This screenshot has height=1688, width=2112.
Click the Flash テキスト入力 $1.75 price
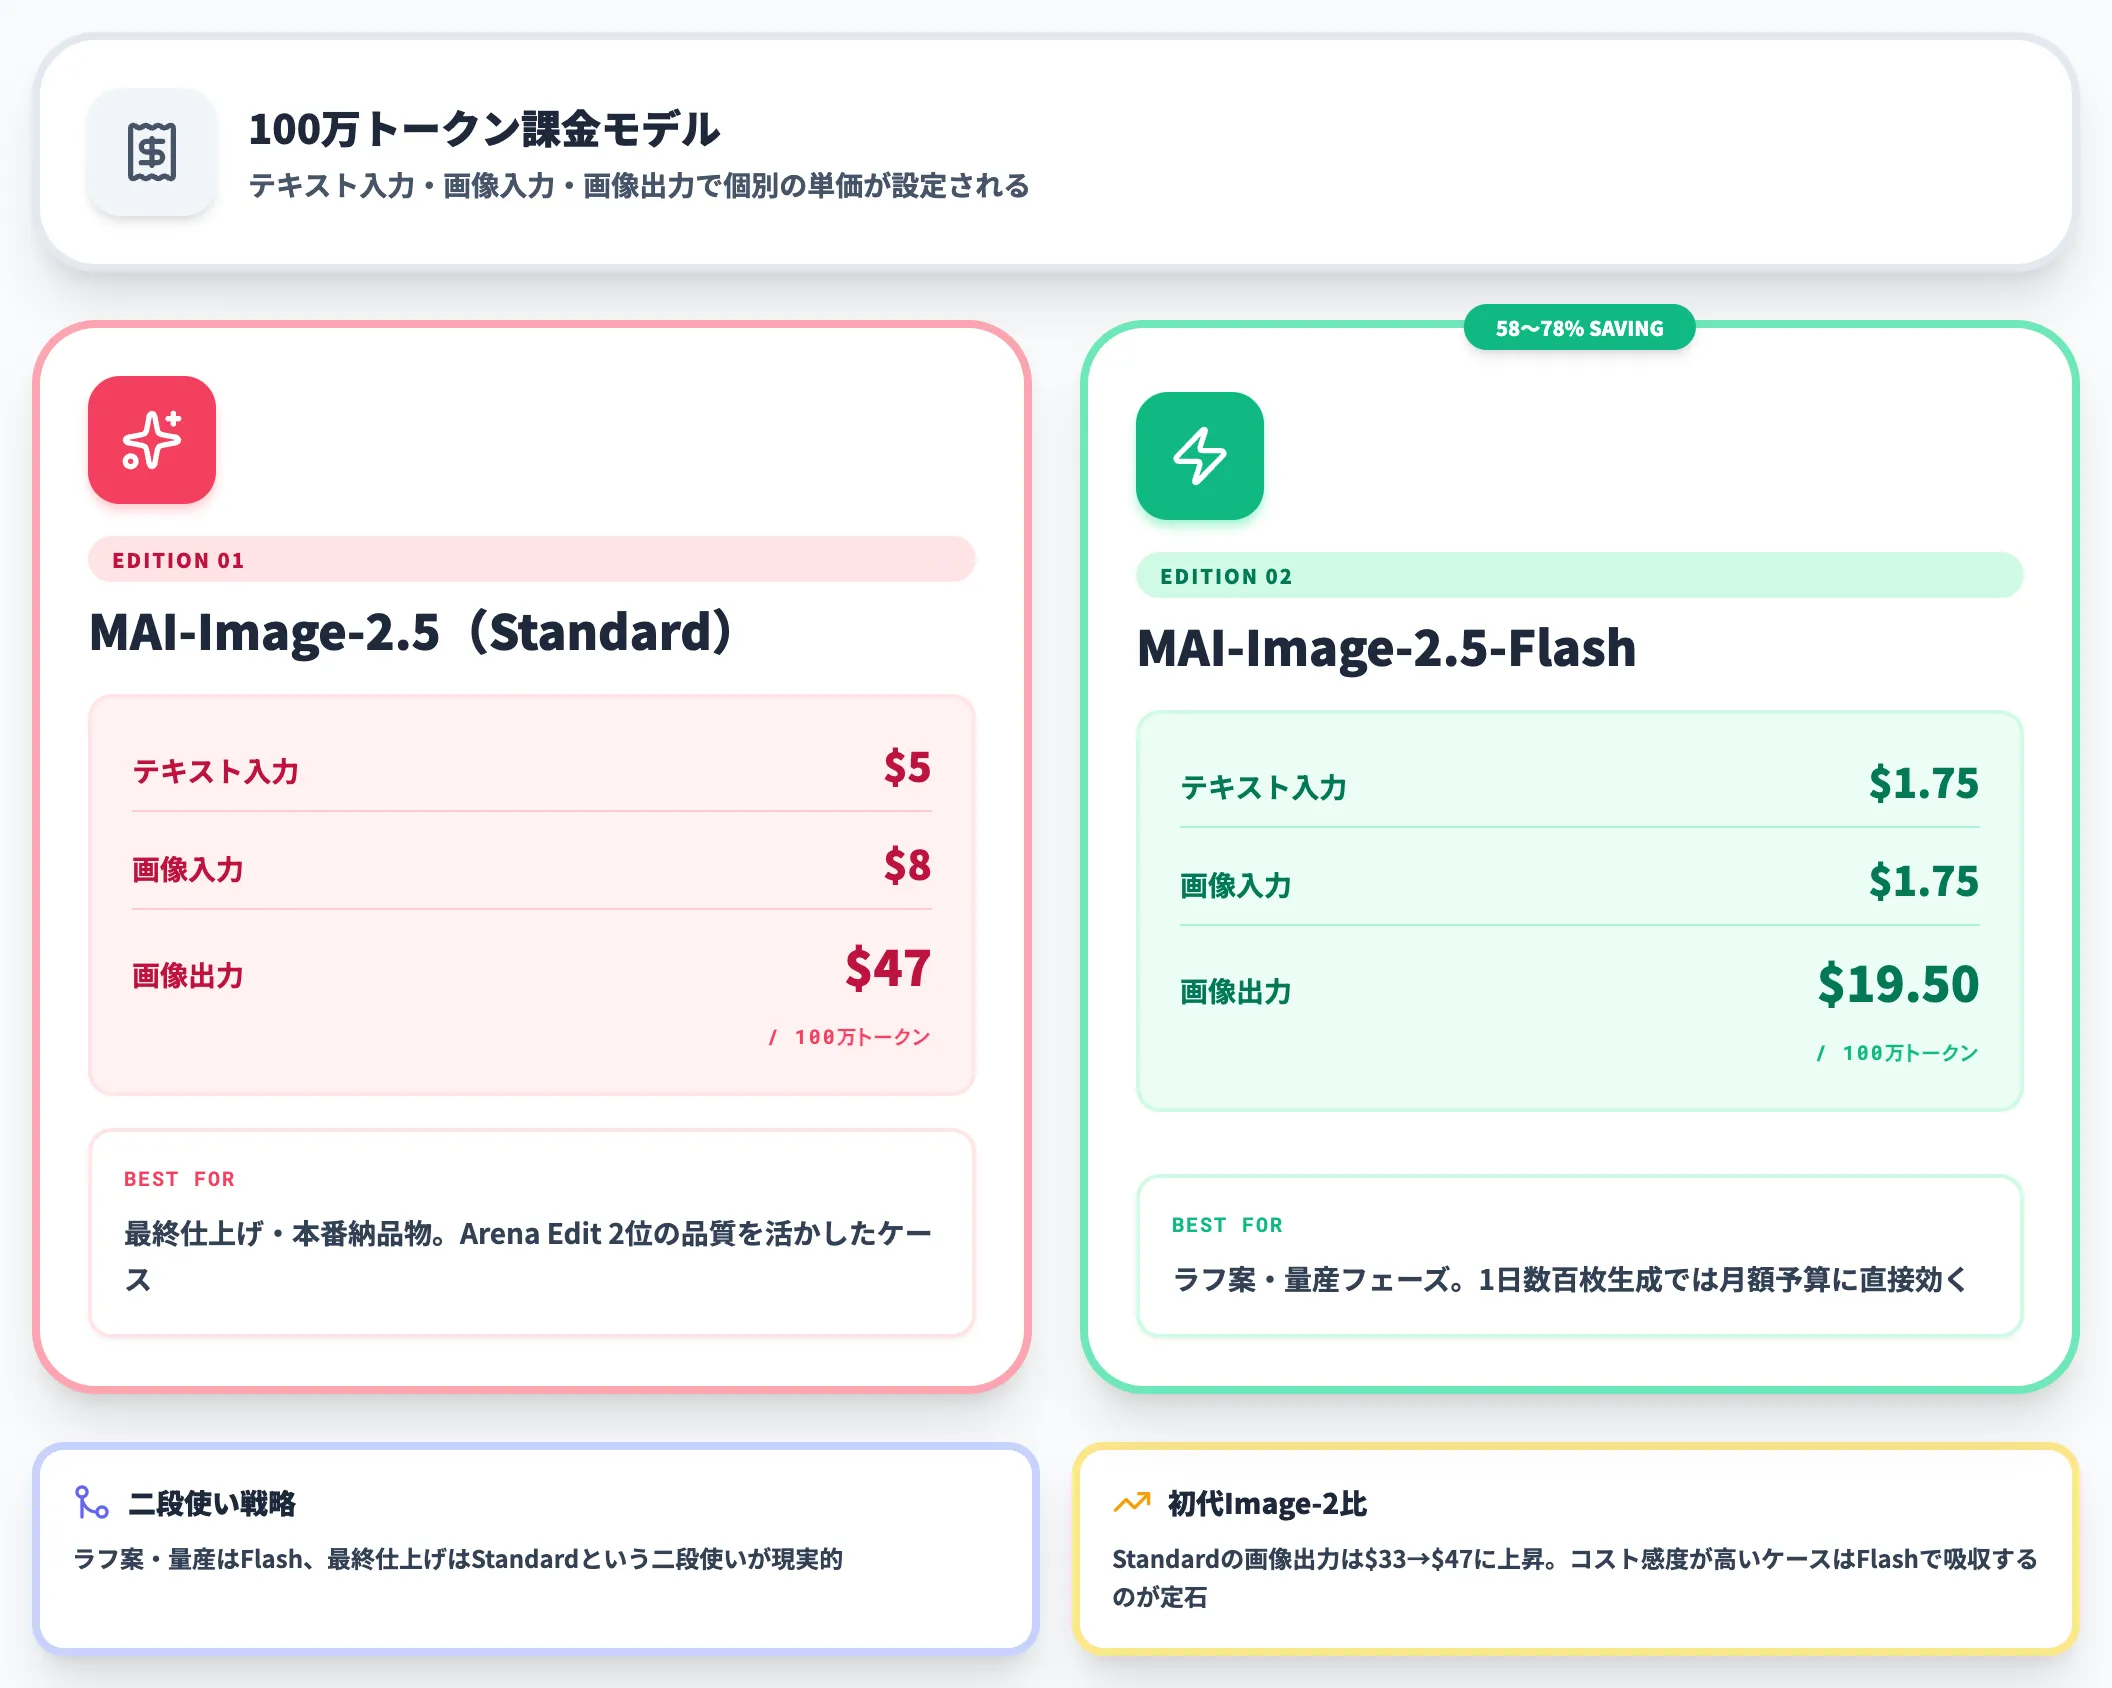1924,784
